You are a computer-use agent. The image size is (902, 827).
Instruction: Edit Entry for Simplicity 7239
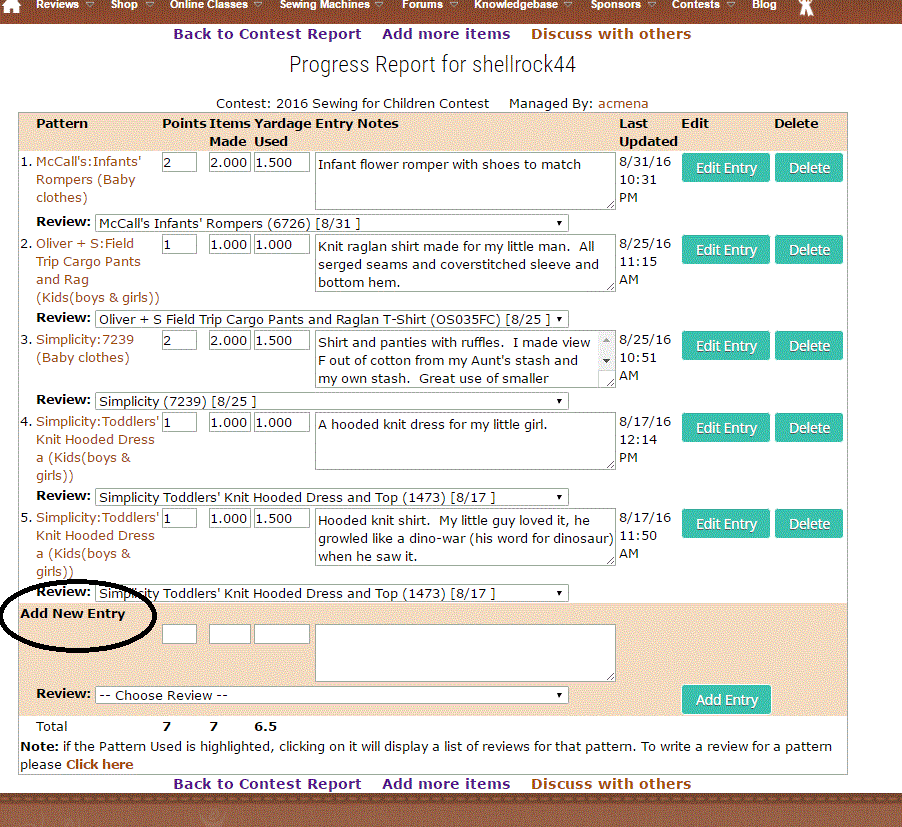(726, 346)
